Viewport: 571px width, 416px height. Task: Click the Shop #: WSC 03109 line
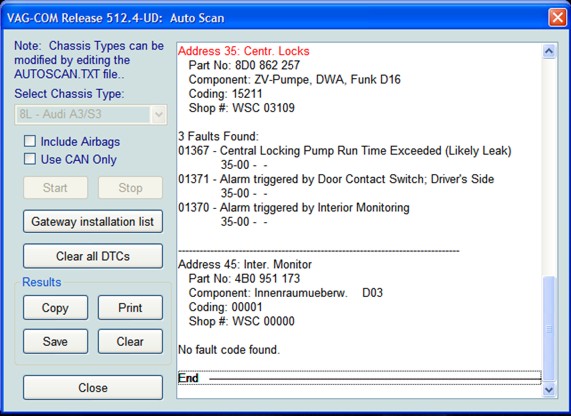click(x=241, y=108)
